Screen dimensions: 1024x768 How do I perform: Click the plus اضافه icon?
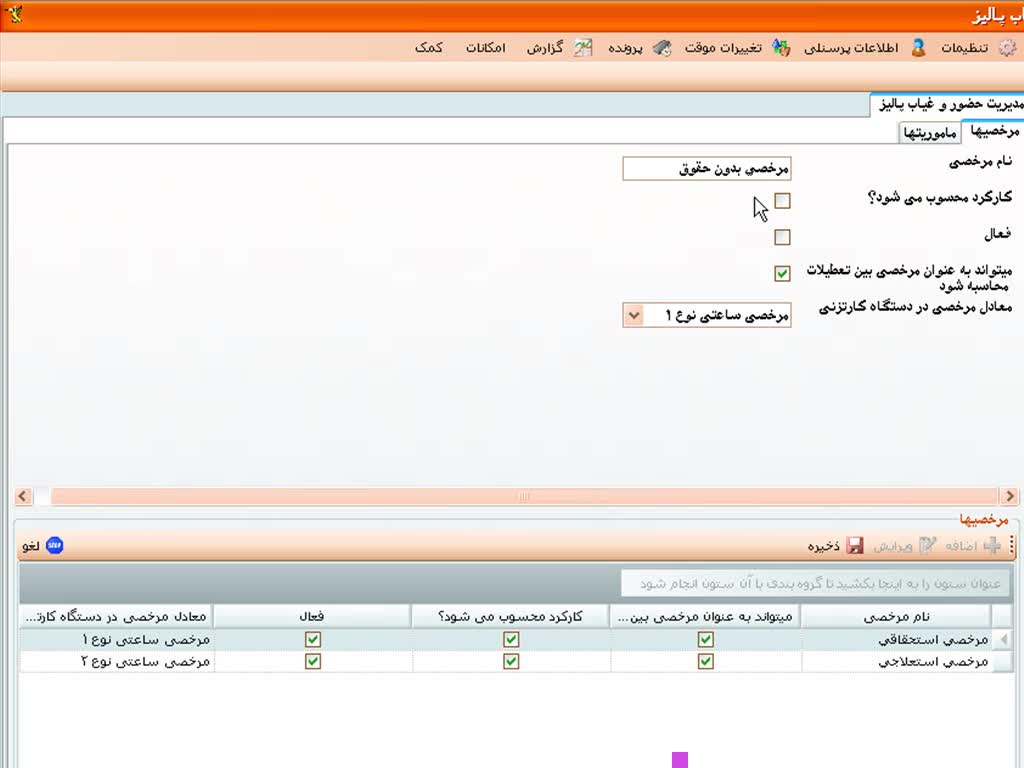coord(992,545)
